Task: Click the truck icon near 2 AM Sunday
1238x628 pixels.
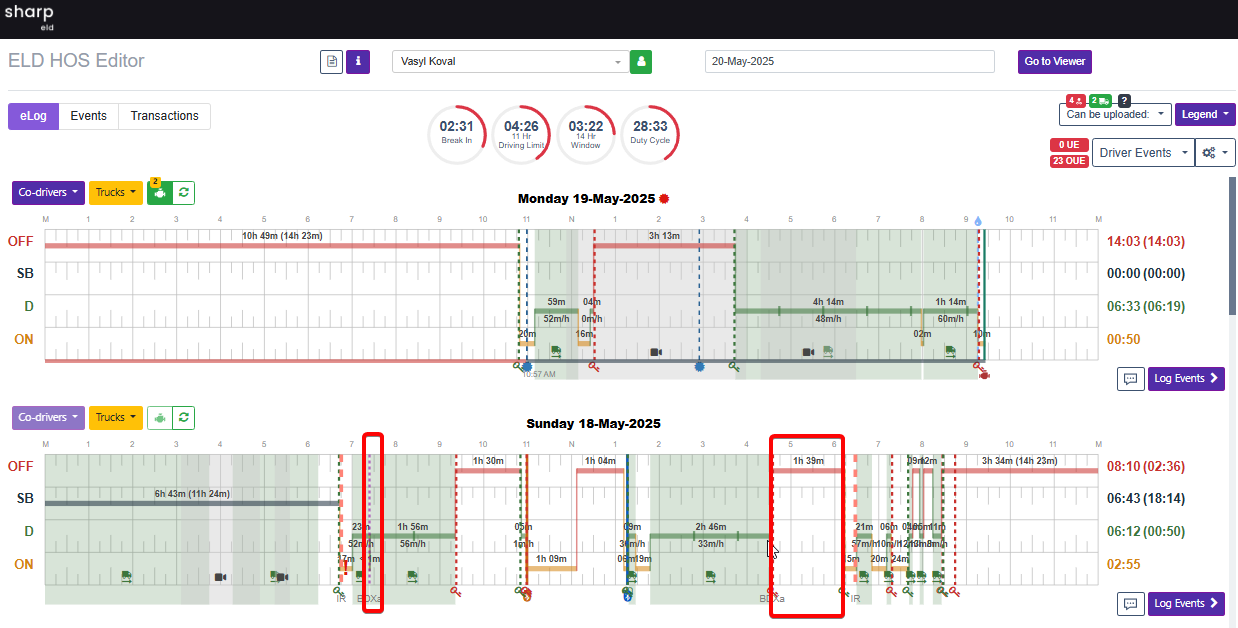Action: [127, 576]
